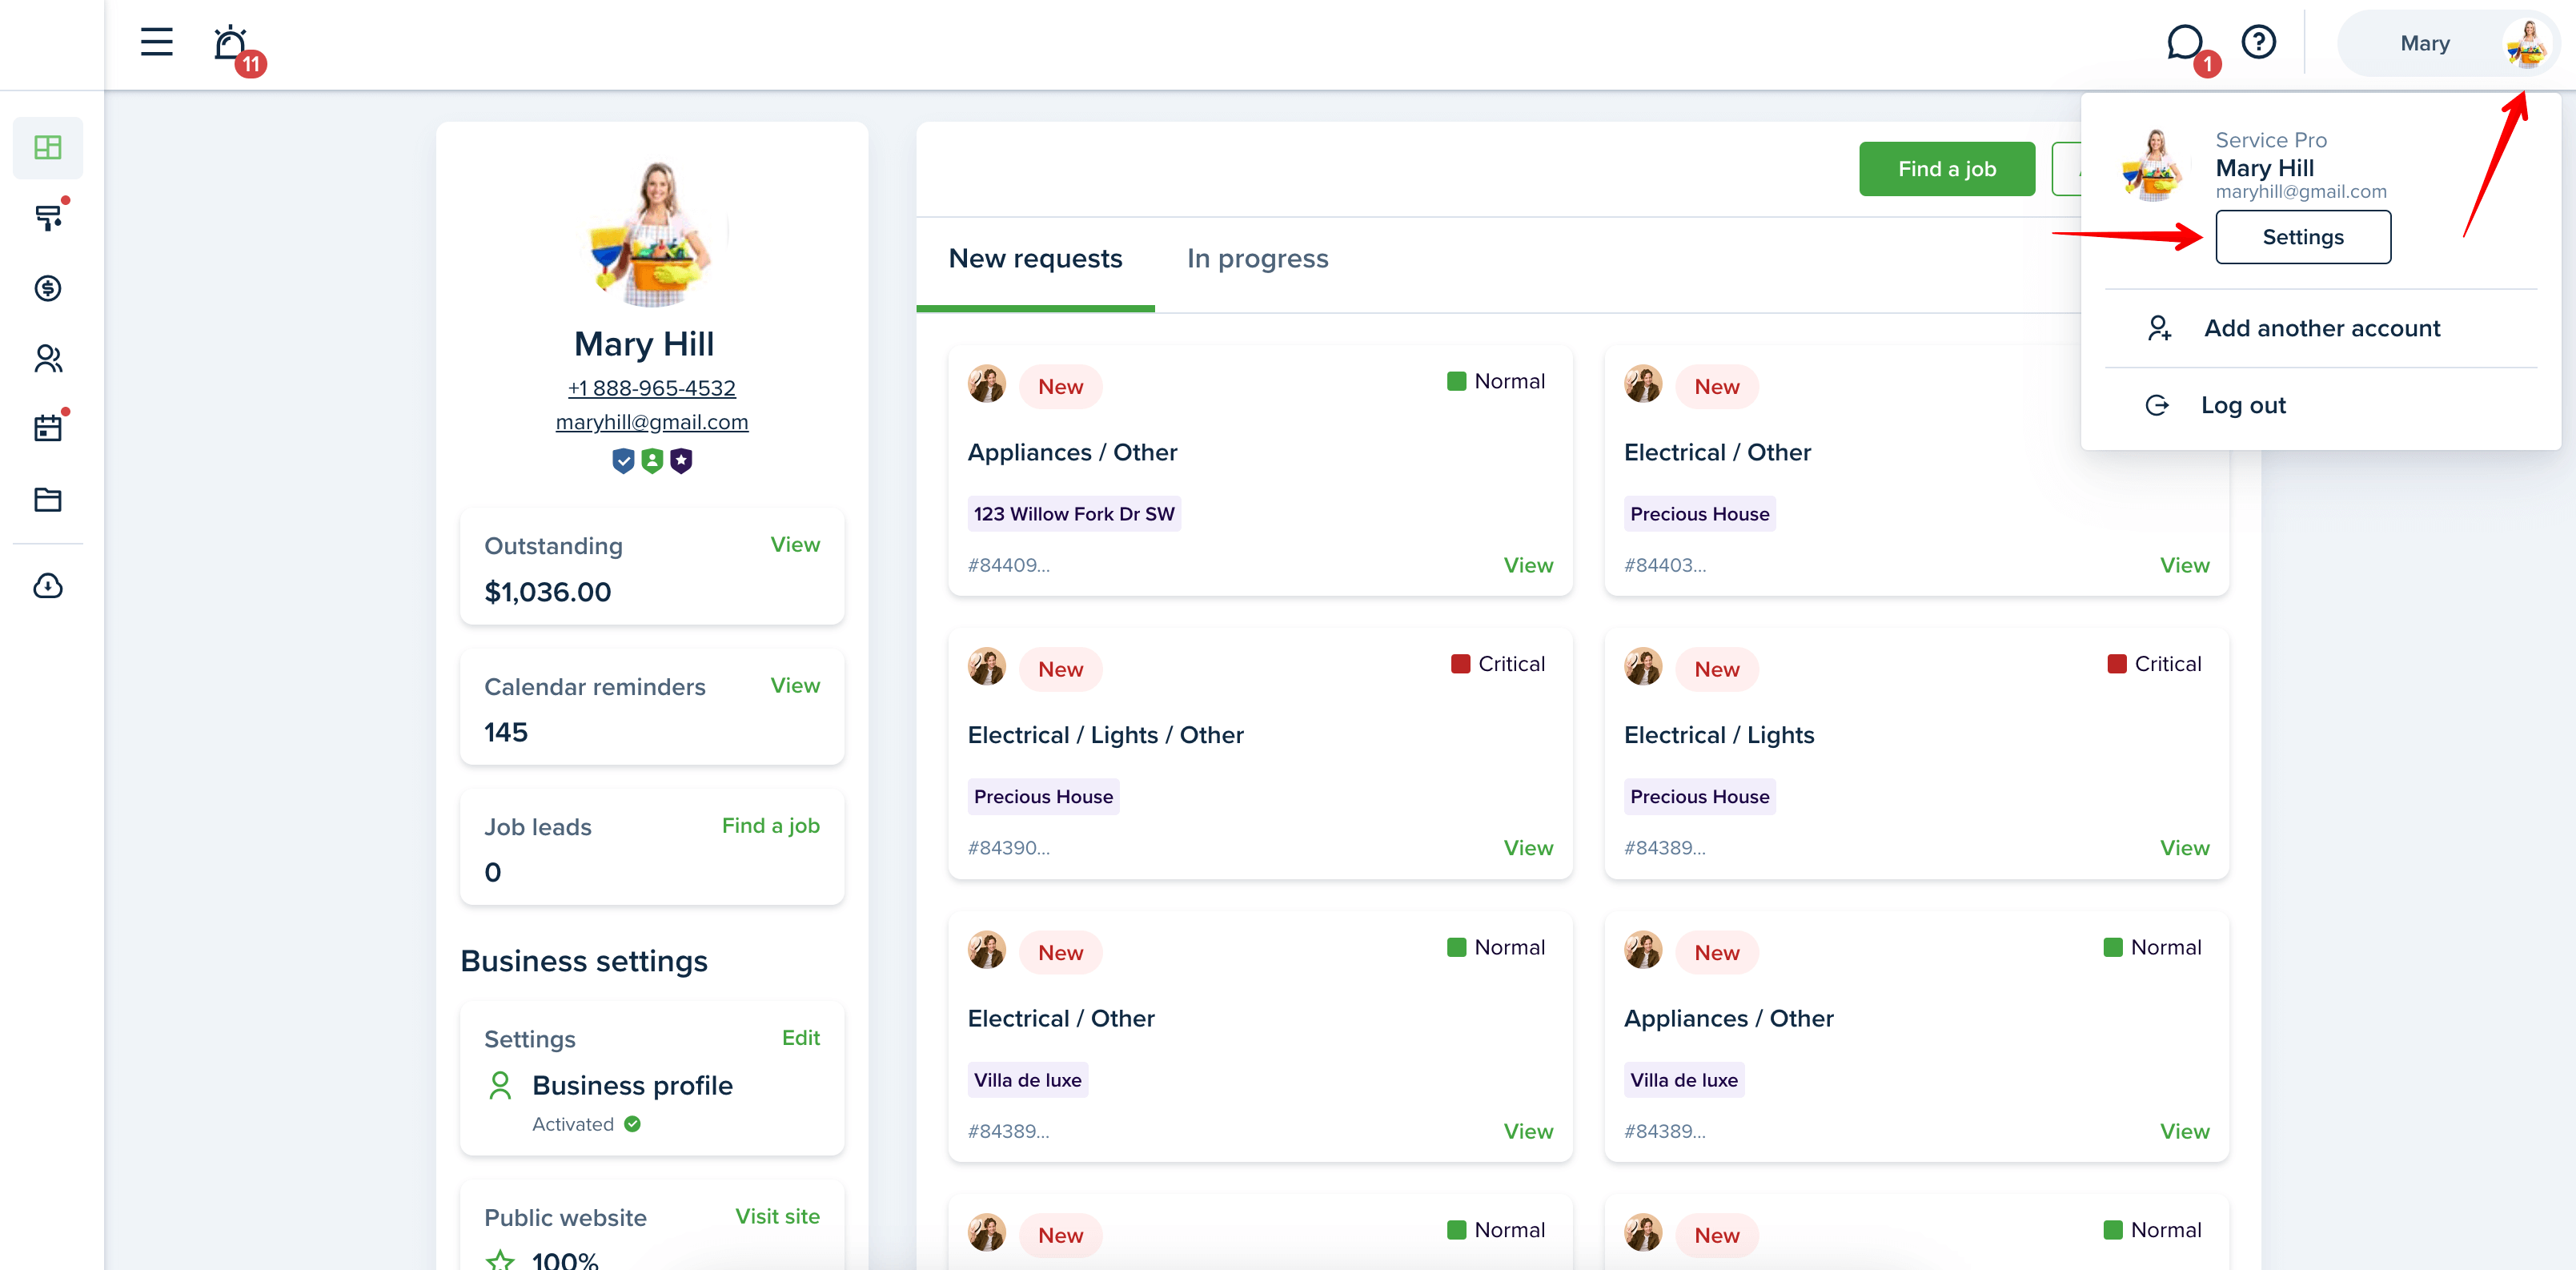Click the Critical priority label on Electrical / Lights / Other
The height and width of the screenshot is (1270, 2576).
[1497, 664]
